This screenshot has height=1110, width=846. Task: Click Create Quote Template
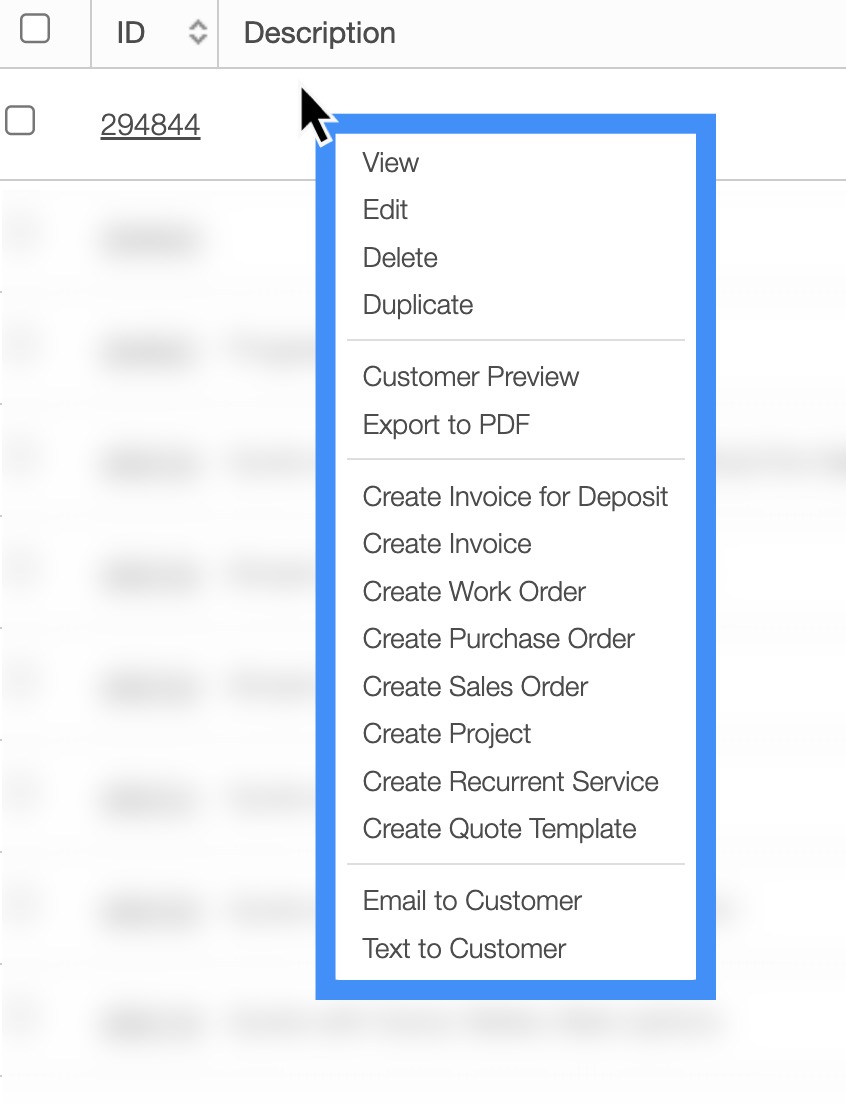499,829
